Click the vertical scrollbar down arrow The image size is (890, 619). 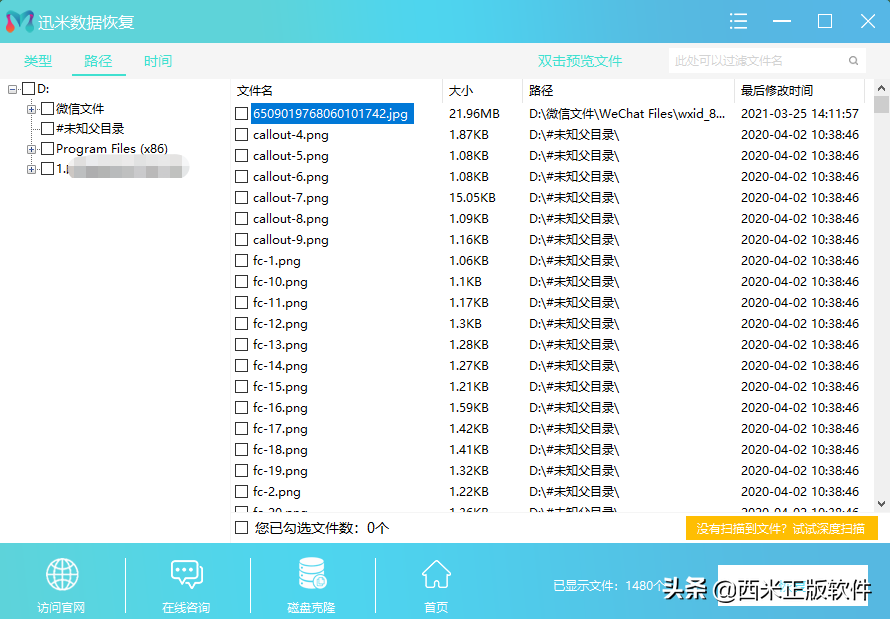[x=881, y=504]
